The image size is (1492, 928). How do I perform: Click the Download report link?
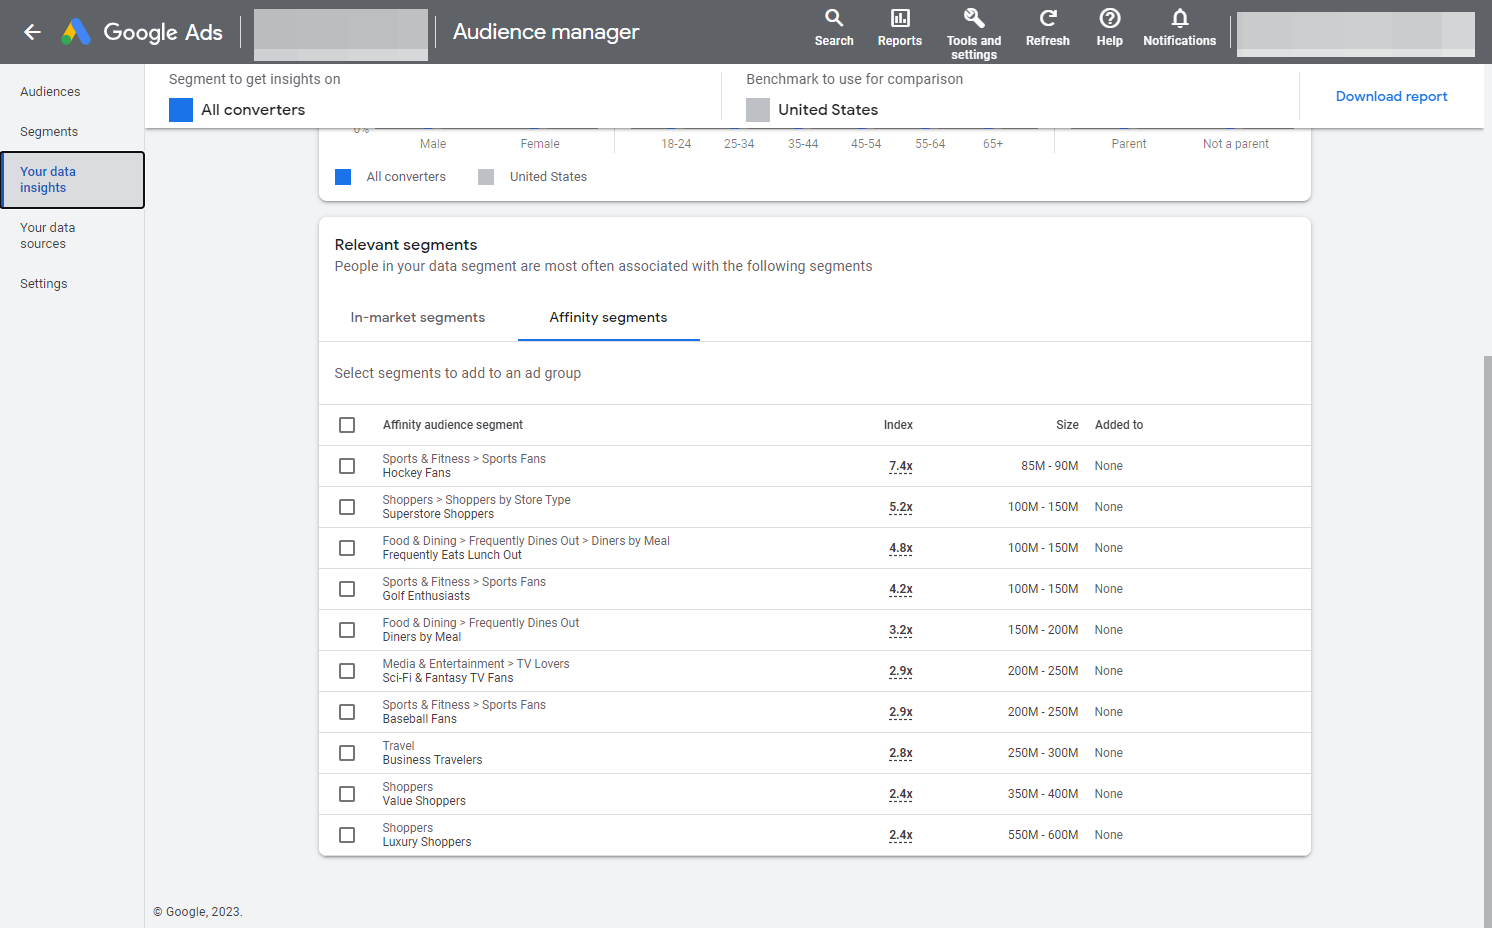(1391, 96)
